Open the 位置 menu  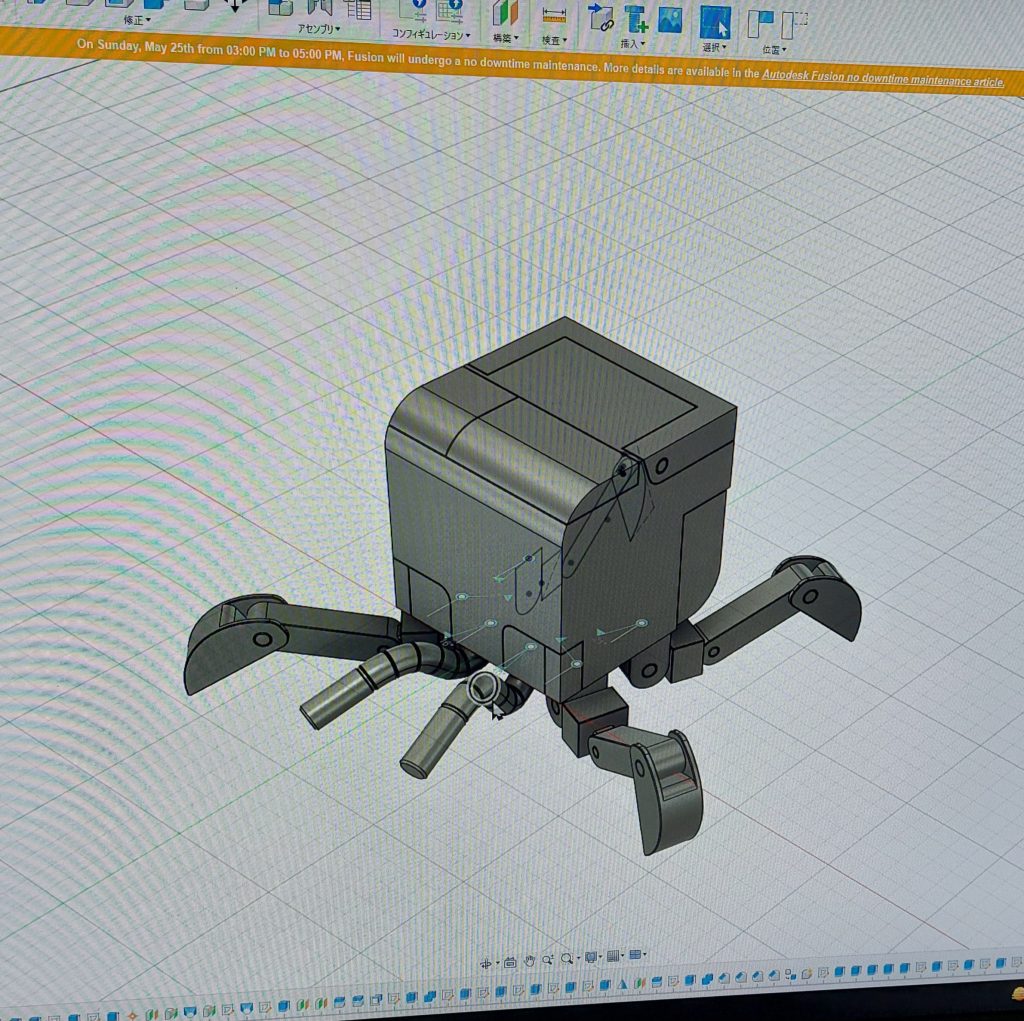pos(774,49)
